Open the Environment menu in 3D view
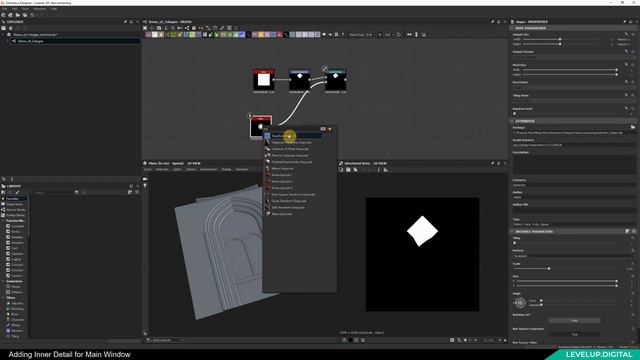Screen dimensions: 640x360 click(x=209, y=169)
